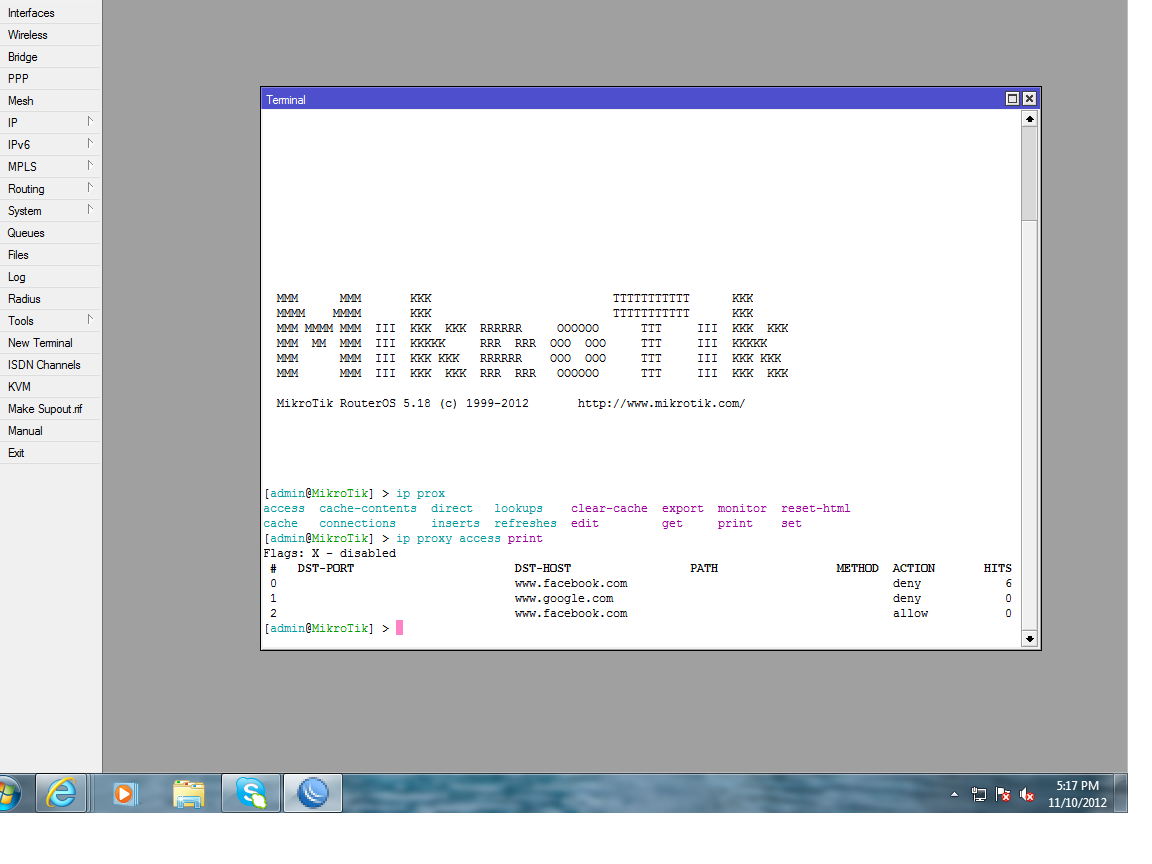Screen dimensions: 1152x864
Task: Open Internet Explorer from the taskbar
Action: tap(61, 793)
